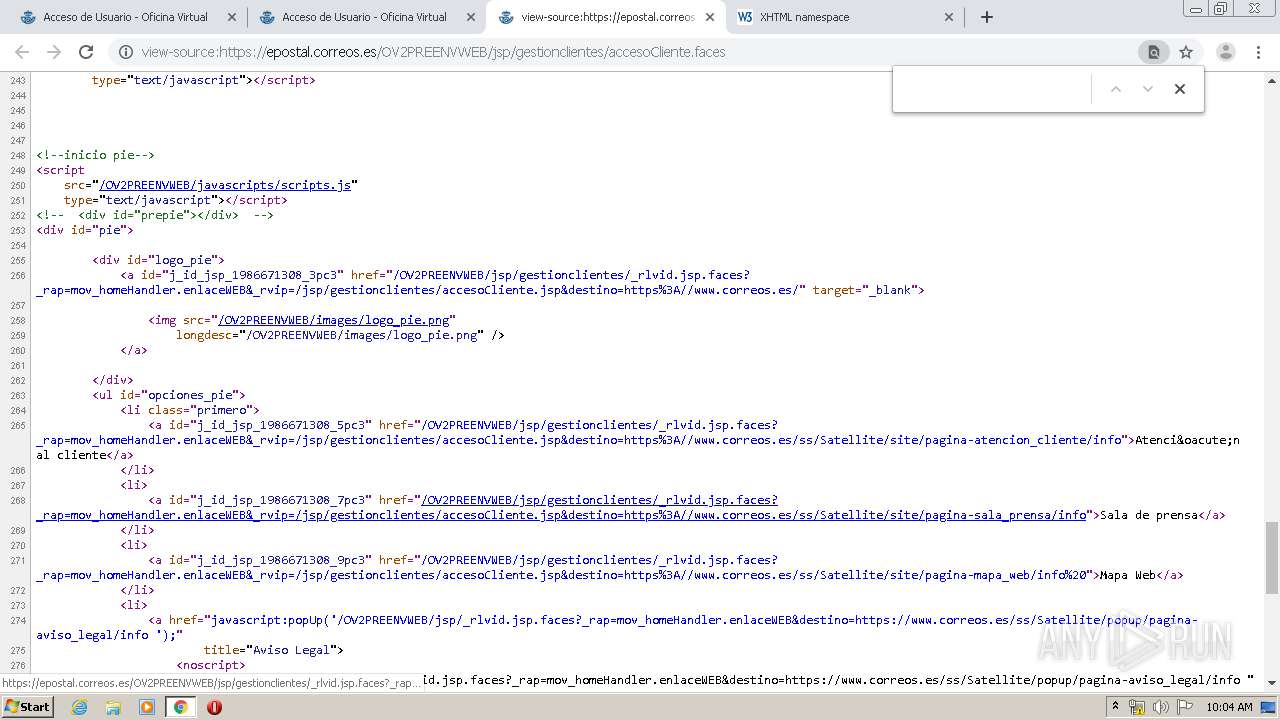Close the find bar

click(1180, 89)
